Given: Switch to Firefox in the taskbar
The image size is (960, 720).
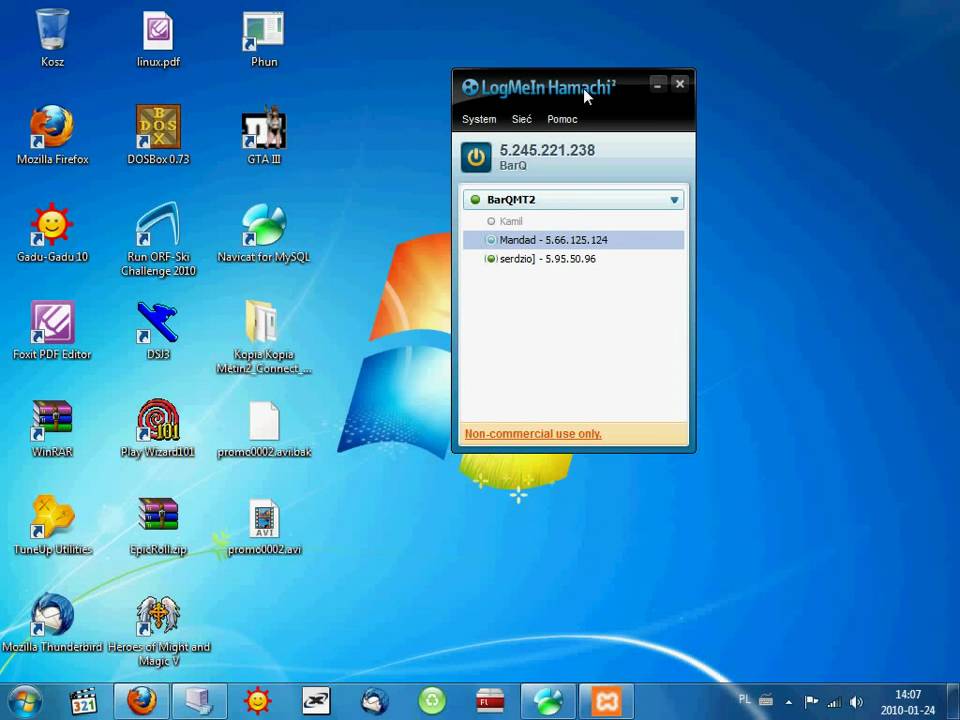Looking at the screenshot, I should coord(141,701).
